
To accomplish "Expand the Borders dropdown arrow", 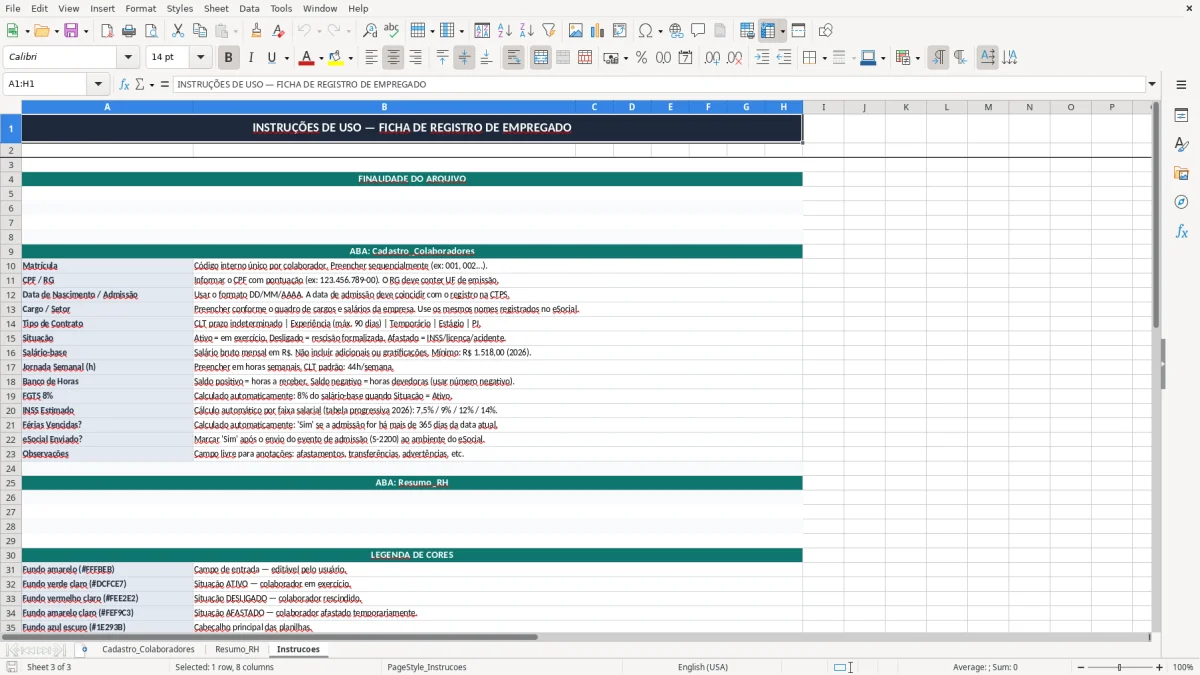I will 824,58.
